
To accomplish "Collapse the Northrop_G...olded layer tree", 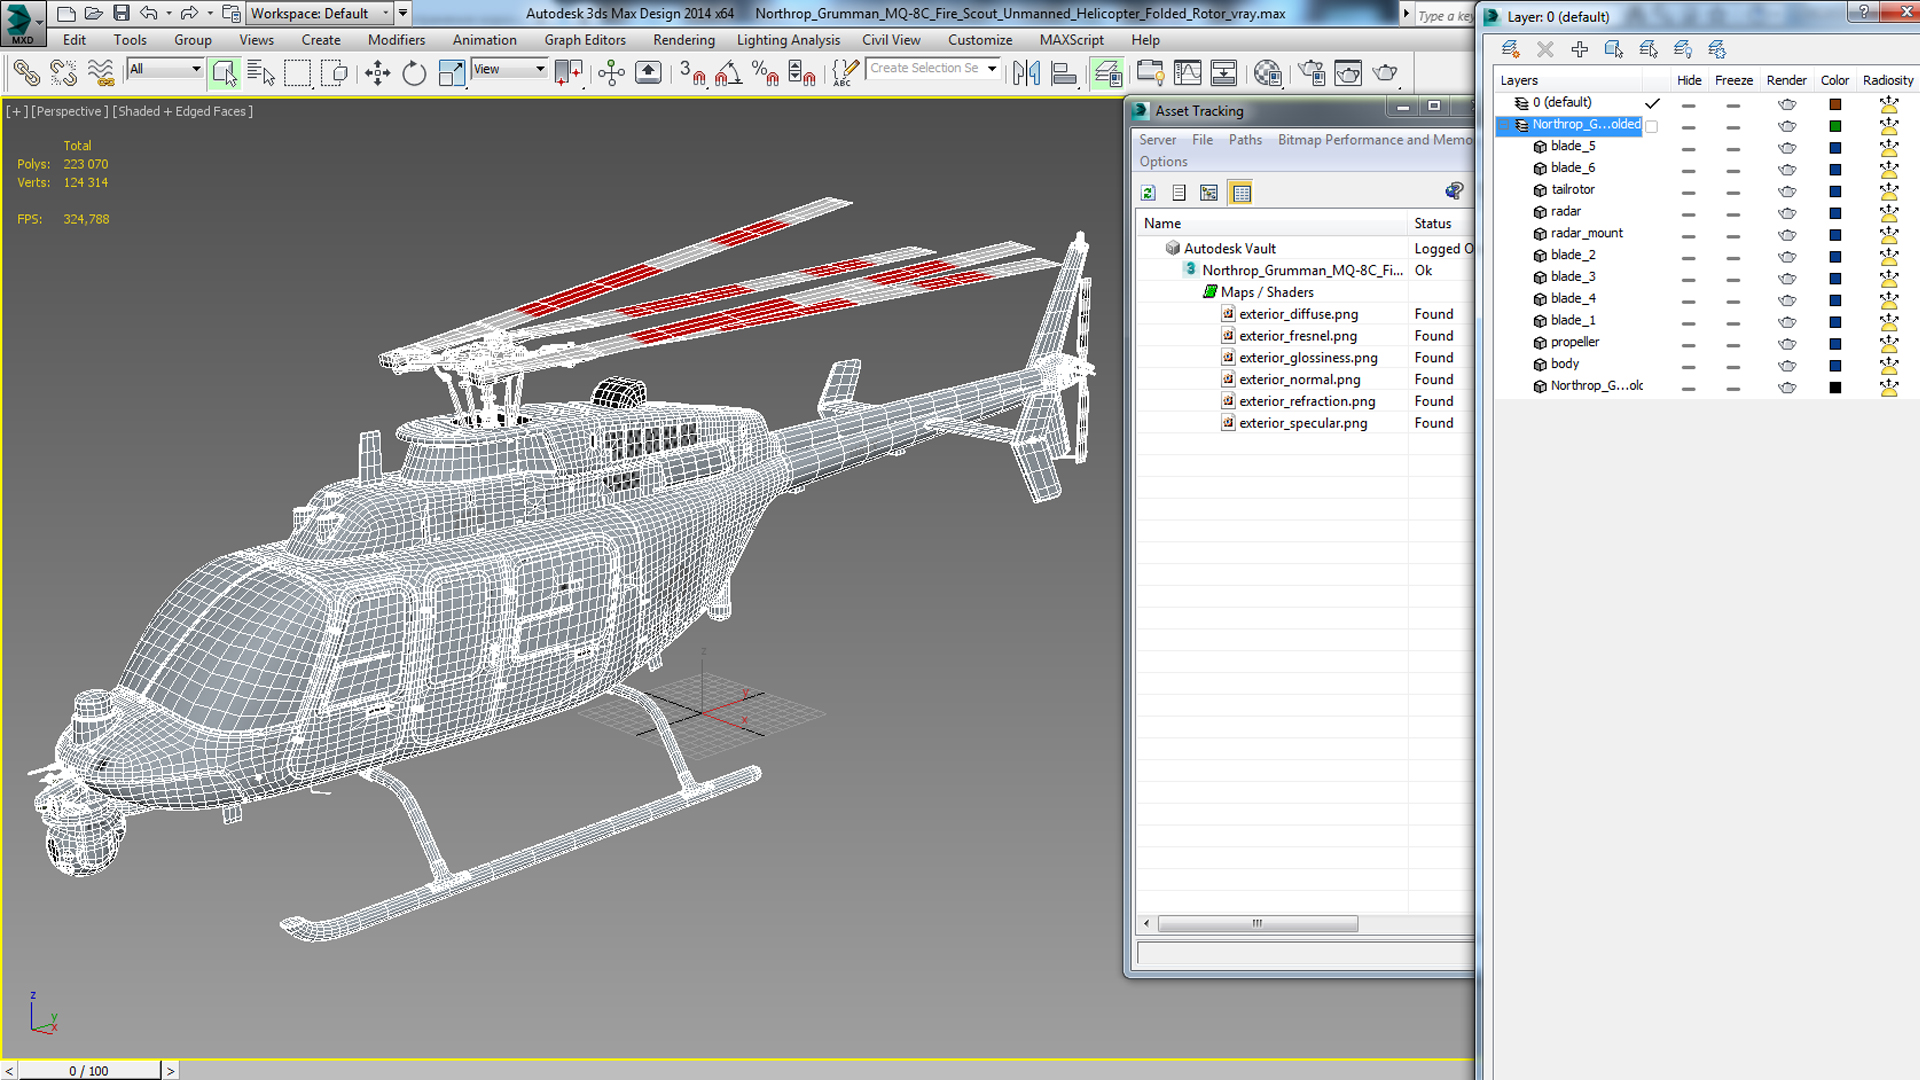I will coord(1504,125).
